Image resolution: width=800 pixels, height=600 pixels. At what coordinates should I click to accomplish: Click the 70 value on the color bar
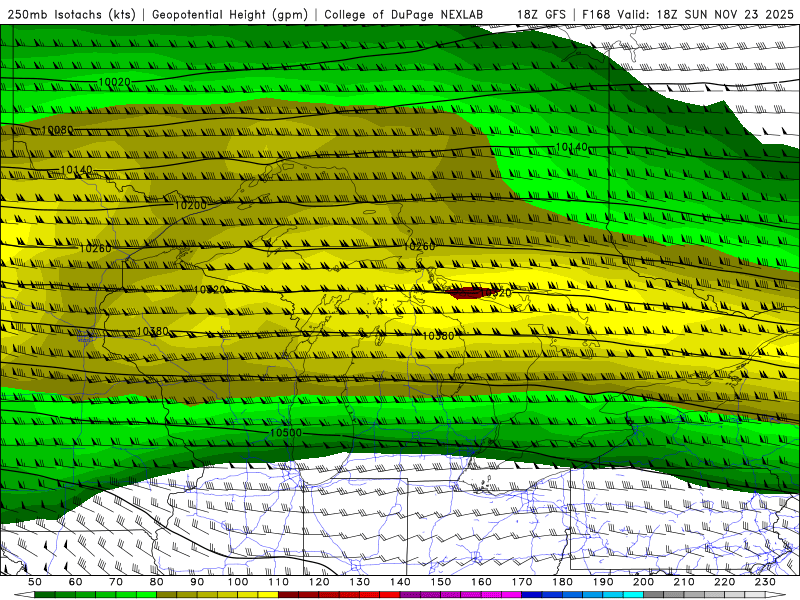(116, 582)
